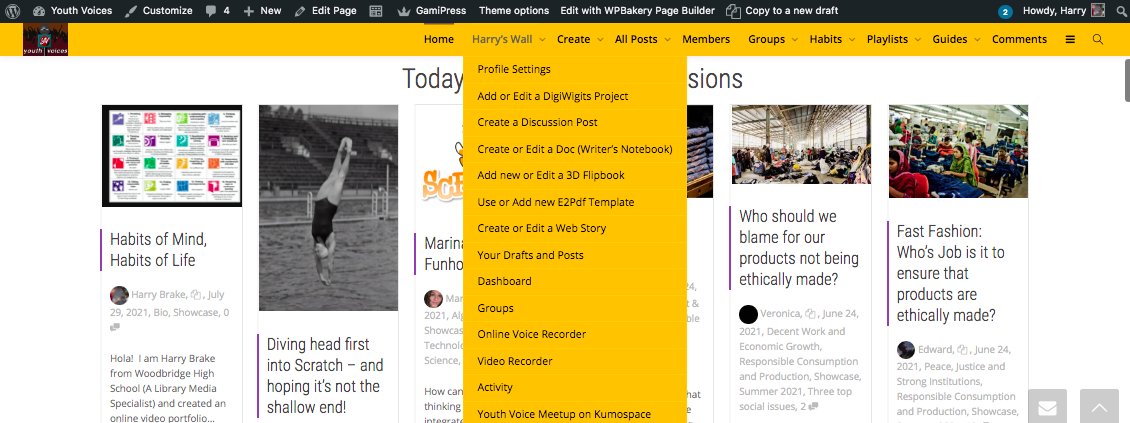This screenshot has height=423, width=1130.
Task: Select Profile Settings from the menu
Action: coord(514,70)
